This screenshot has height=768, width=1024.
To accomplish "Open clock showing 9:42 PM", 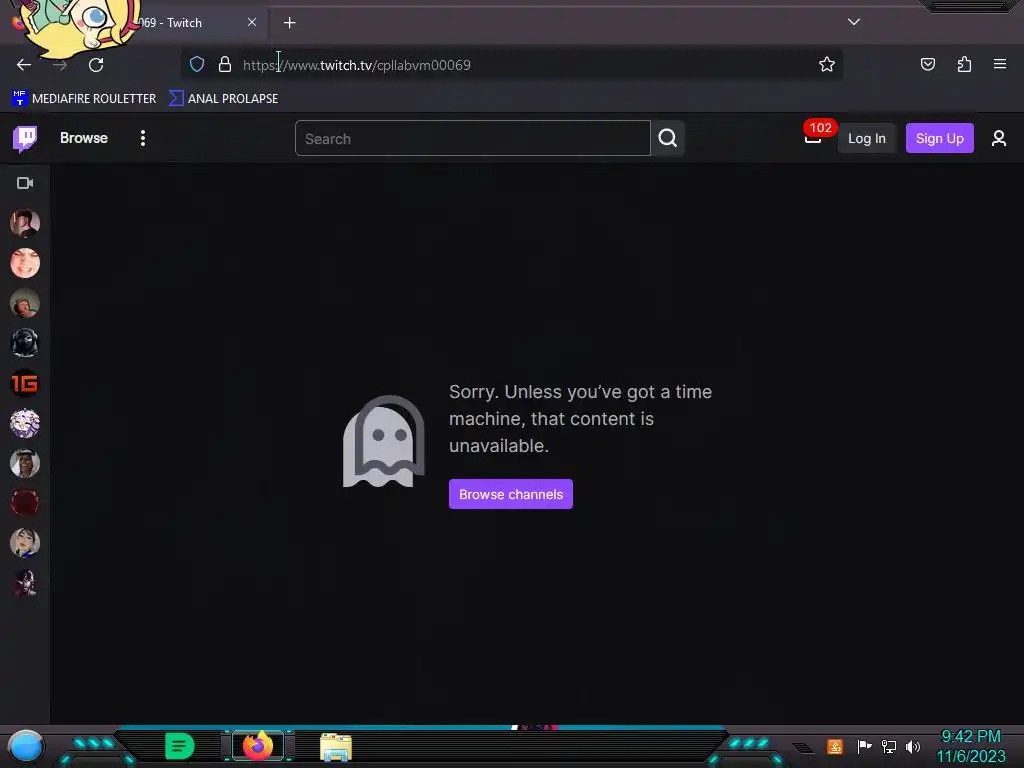I will click(971, 746).
